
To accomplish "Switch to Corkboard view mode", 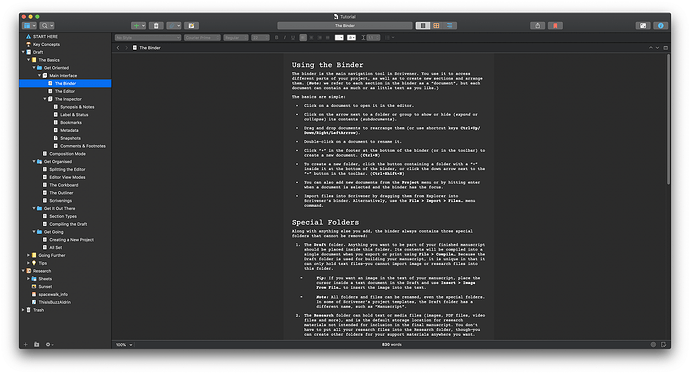I will click(437, 26).
